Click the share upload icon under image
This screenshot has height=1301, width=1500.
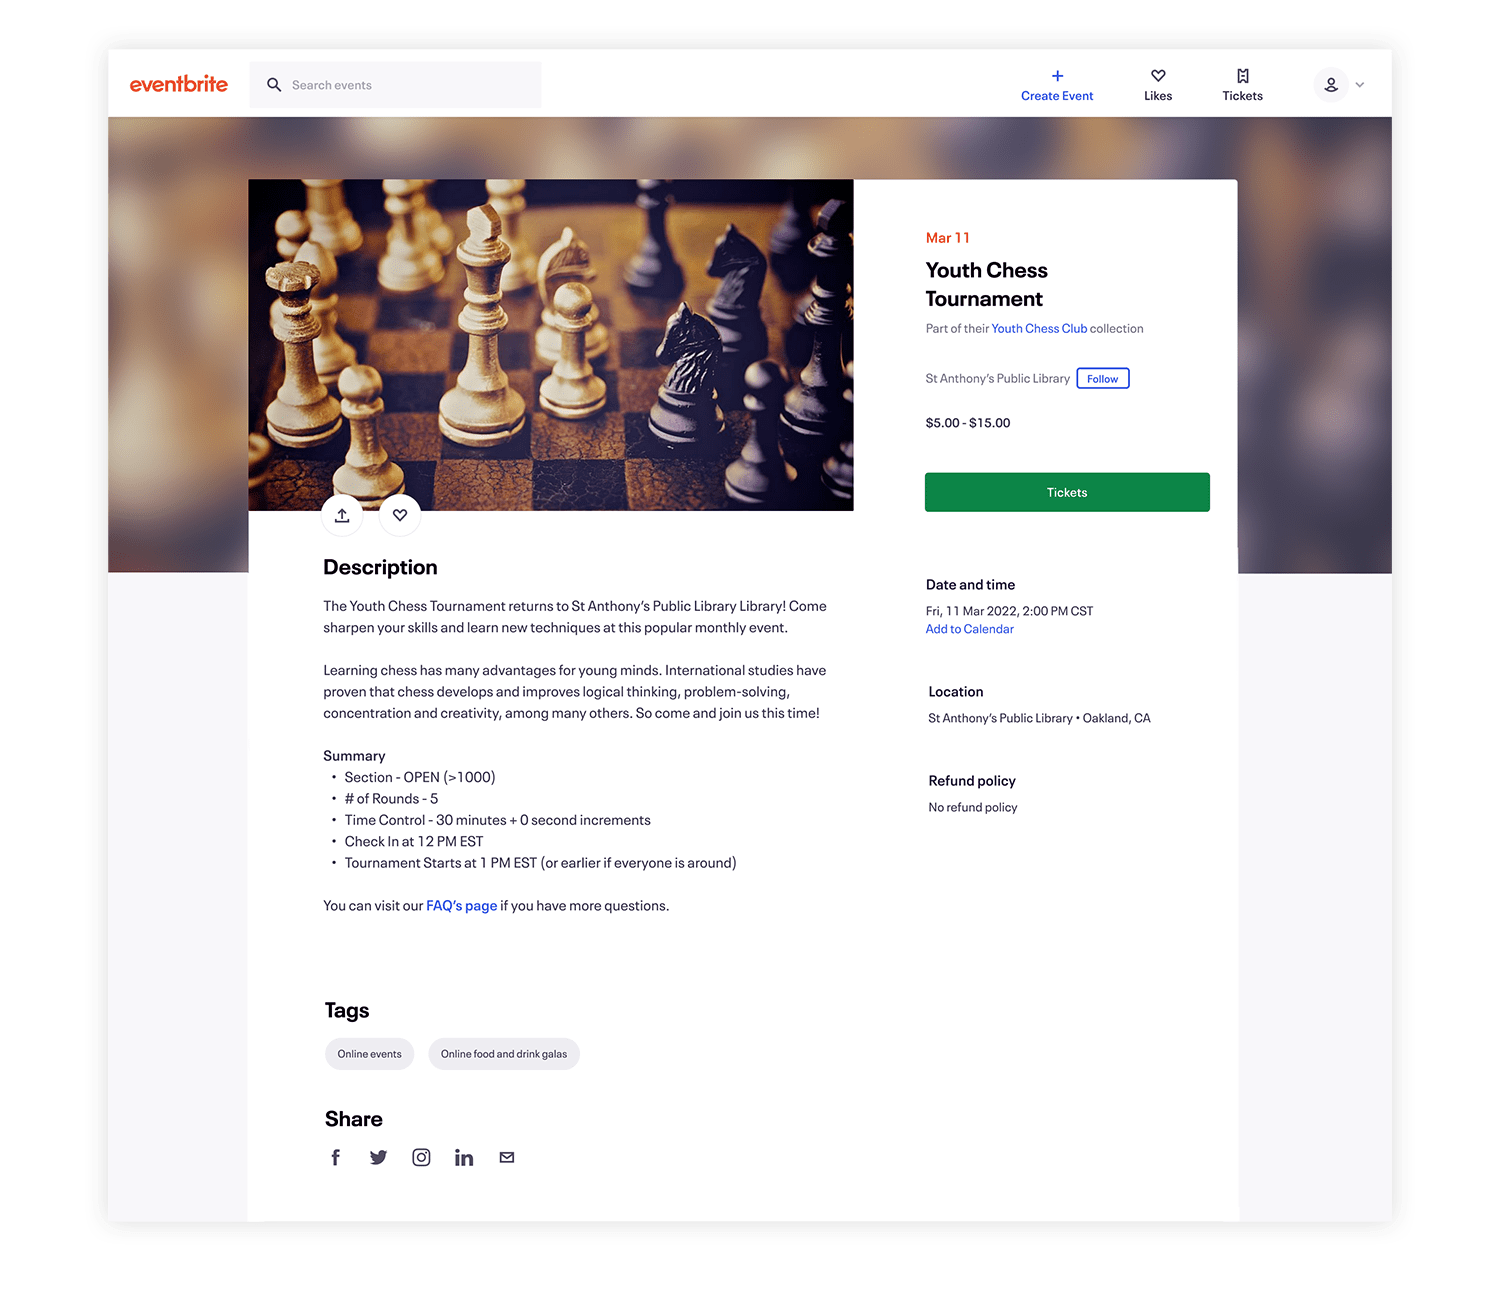pyautogui.click(x=342, y=515)
